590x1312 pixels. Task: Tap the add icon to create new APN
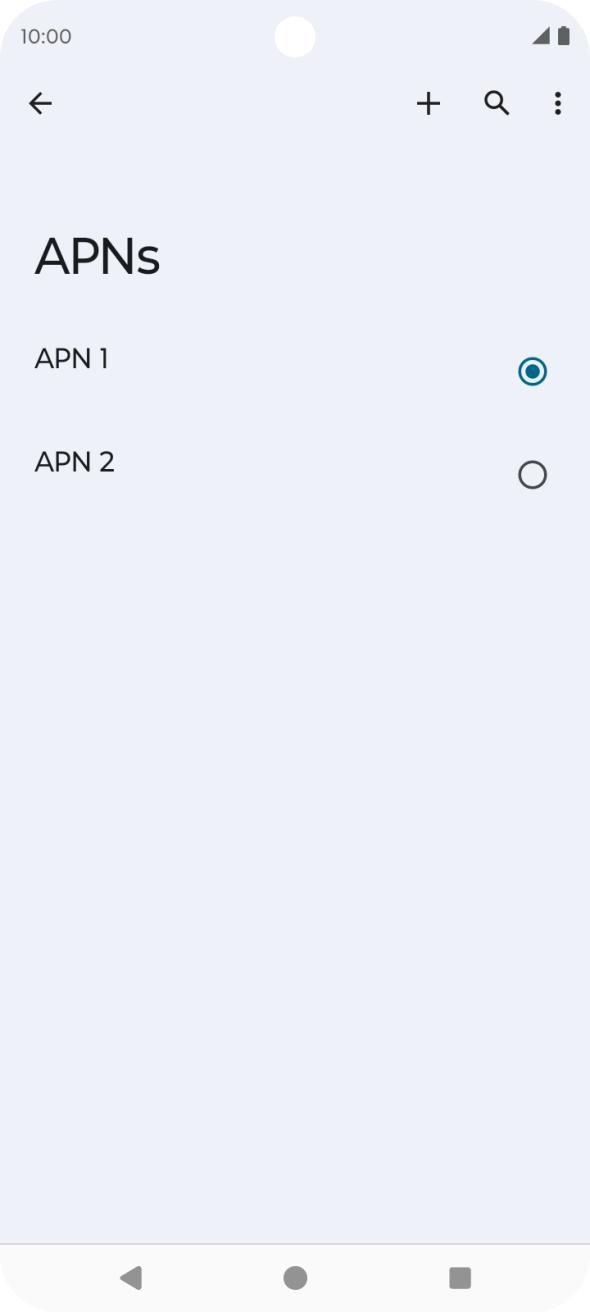pos(428,103)
